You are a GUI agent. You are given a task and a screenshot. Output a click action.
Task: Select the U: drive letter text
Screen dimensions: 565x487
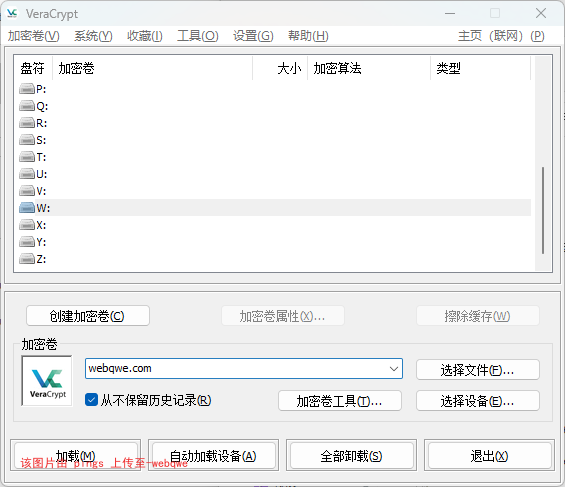[41, 174]
